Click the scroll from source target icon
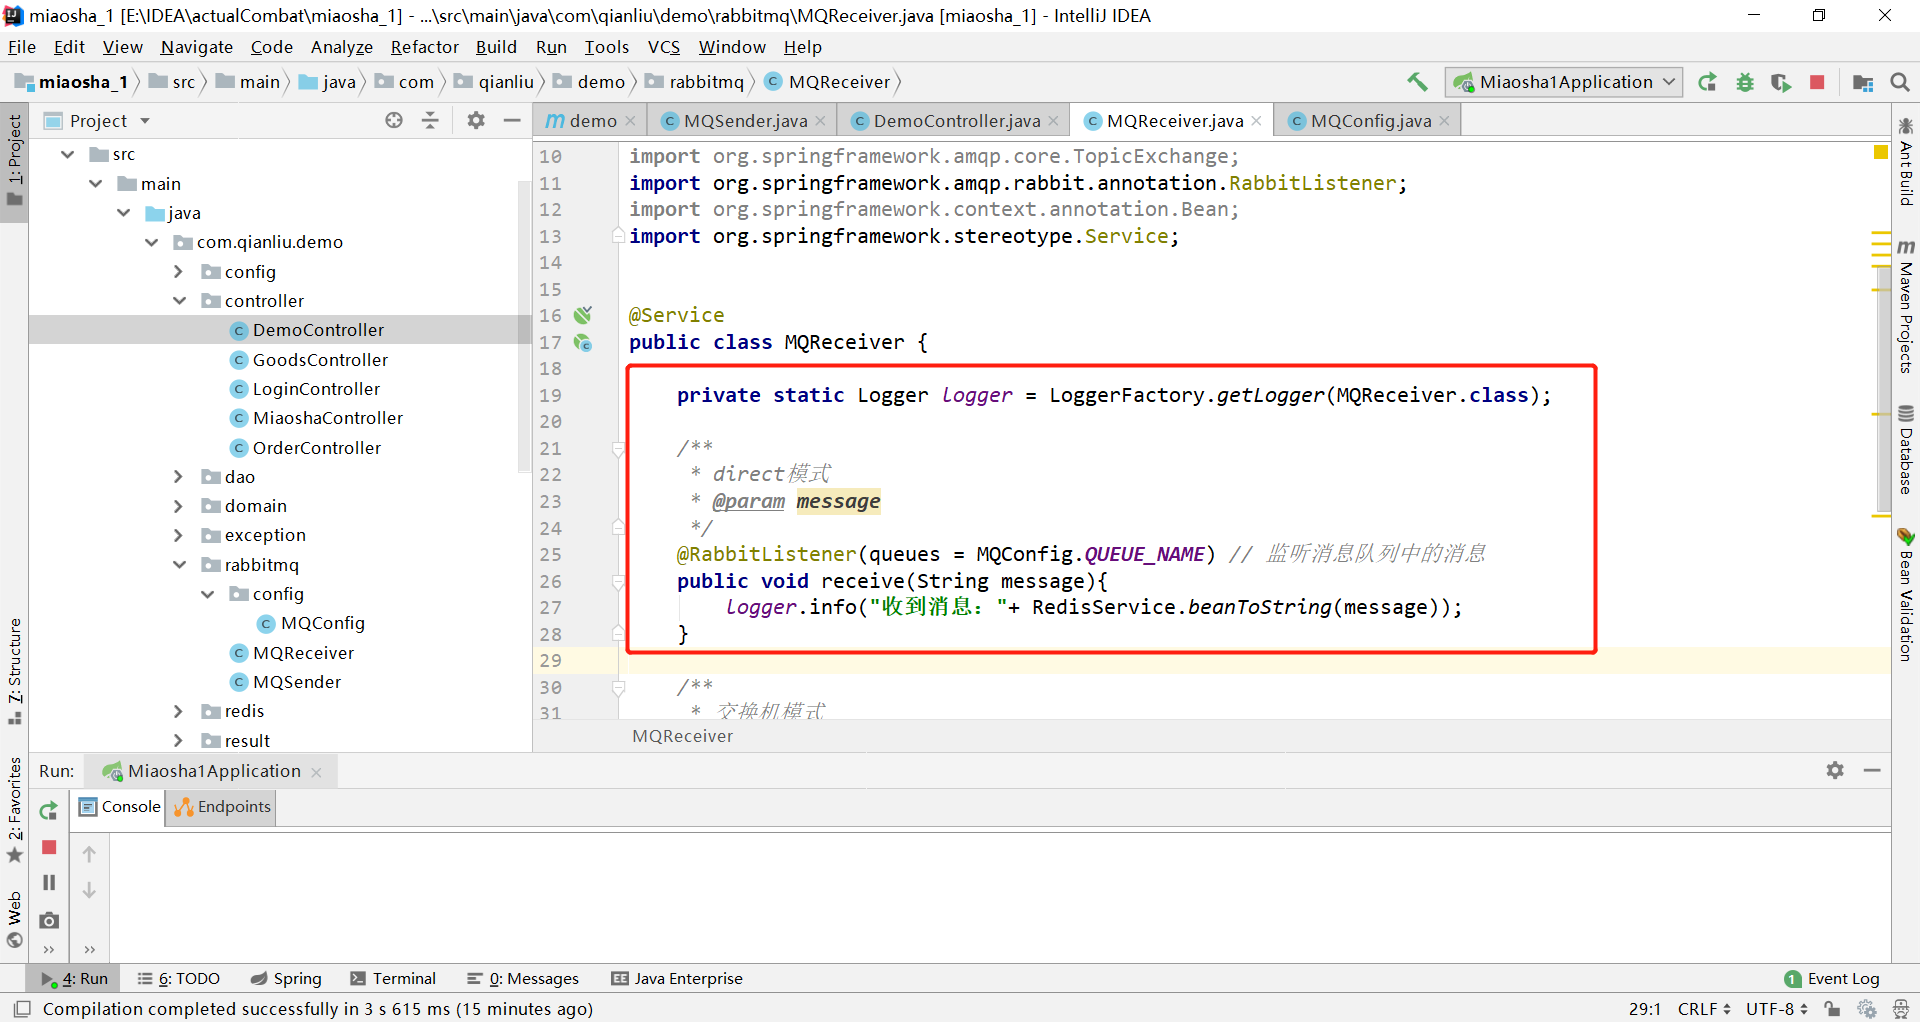Viewport: 1920px width, 1022px height. point(394,120)
